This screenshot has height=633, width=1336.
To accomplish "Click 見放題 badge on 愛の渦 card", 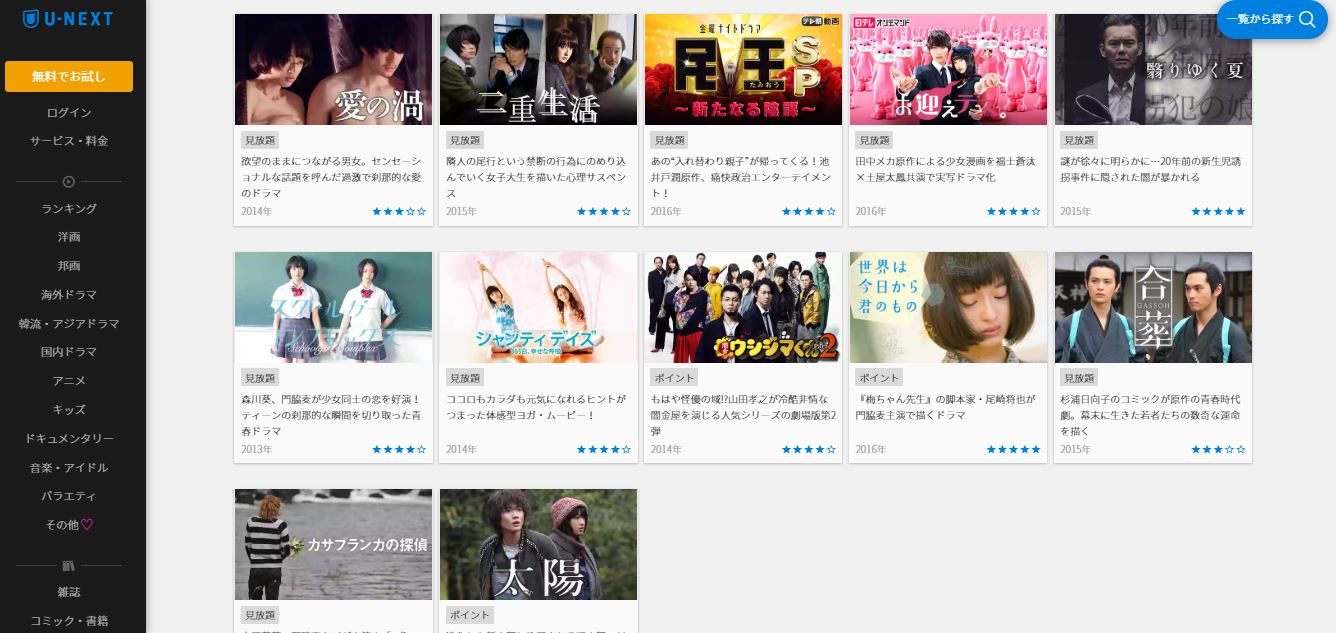I will click(x=260, y=140).
